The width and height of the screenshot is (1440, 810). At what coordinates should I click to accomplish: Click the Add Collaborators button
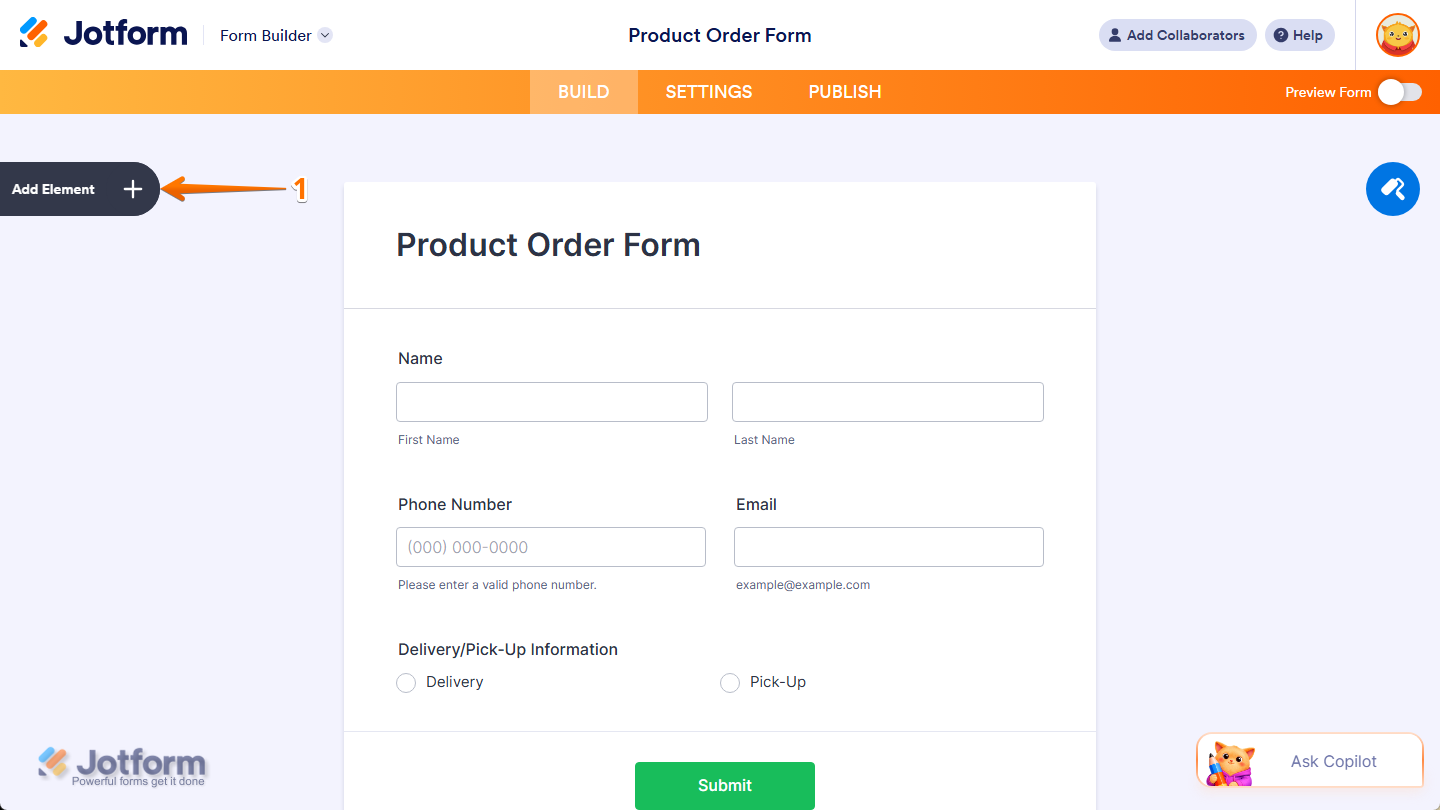coord(1177,35)
